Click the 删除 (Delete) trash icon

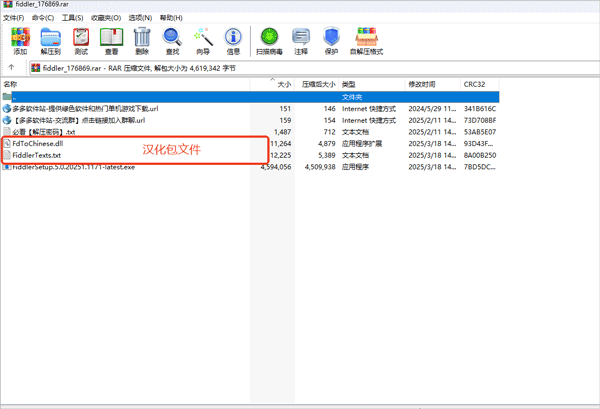pyautogui.click(x=142, y=40)
